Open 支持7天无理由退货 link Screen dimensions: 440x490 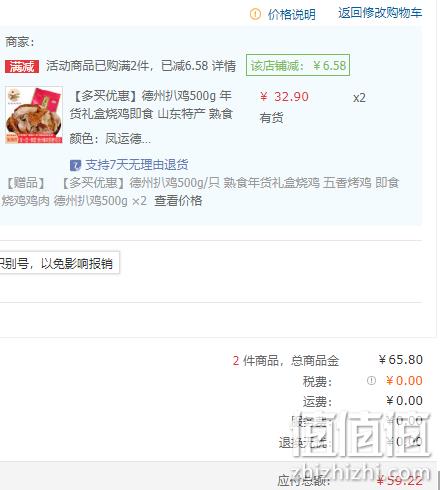coord(137,165)
